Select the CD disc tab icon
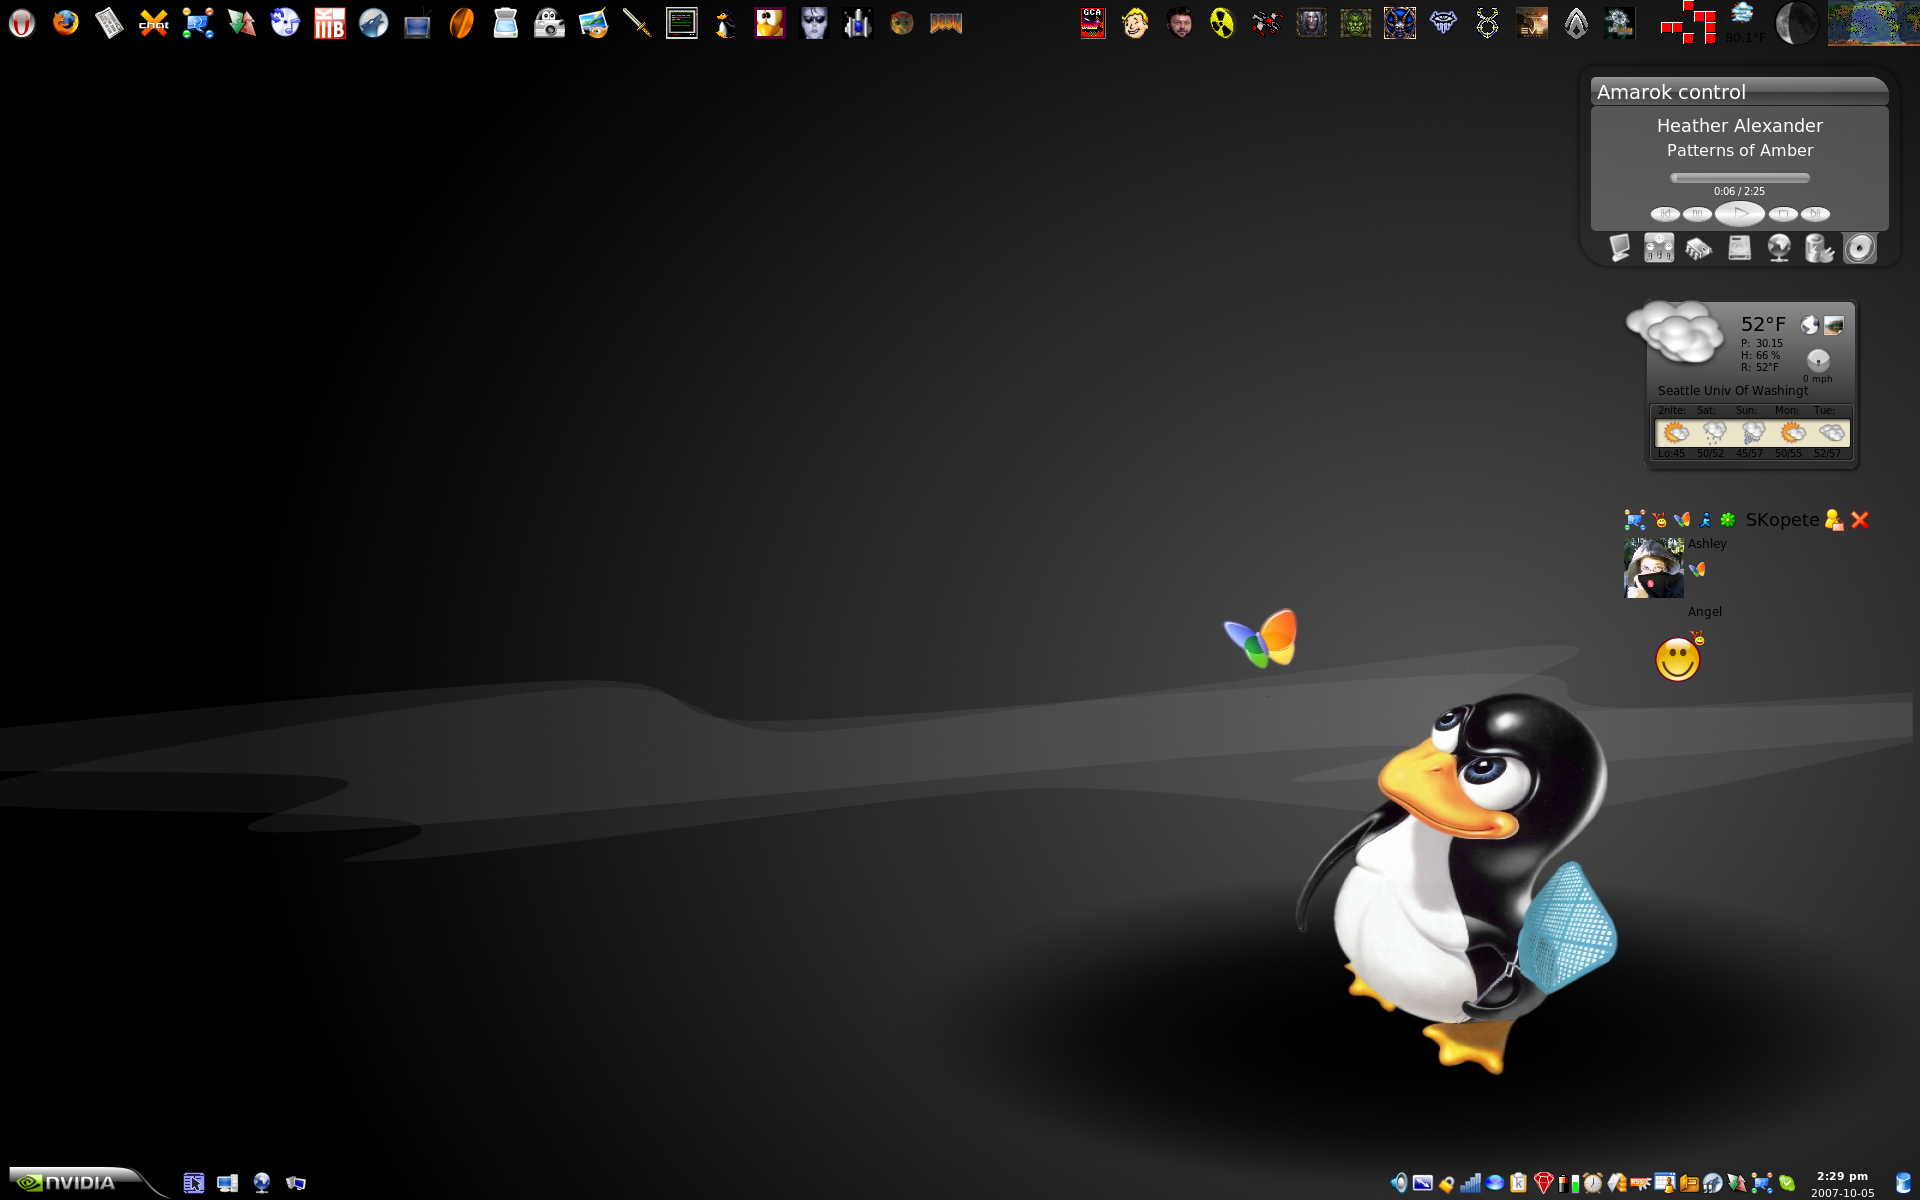Viewport: 1920px width, 1200px height. point(1859,248)
